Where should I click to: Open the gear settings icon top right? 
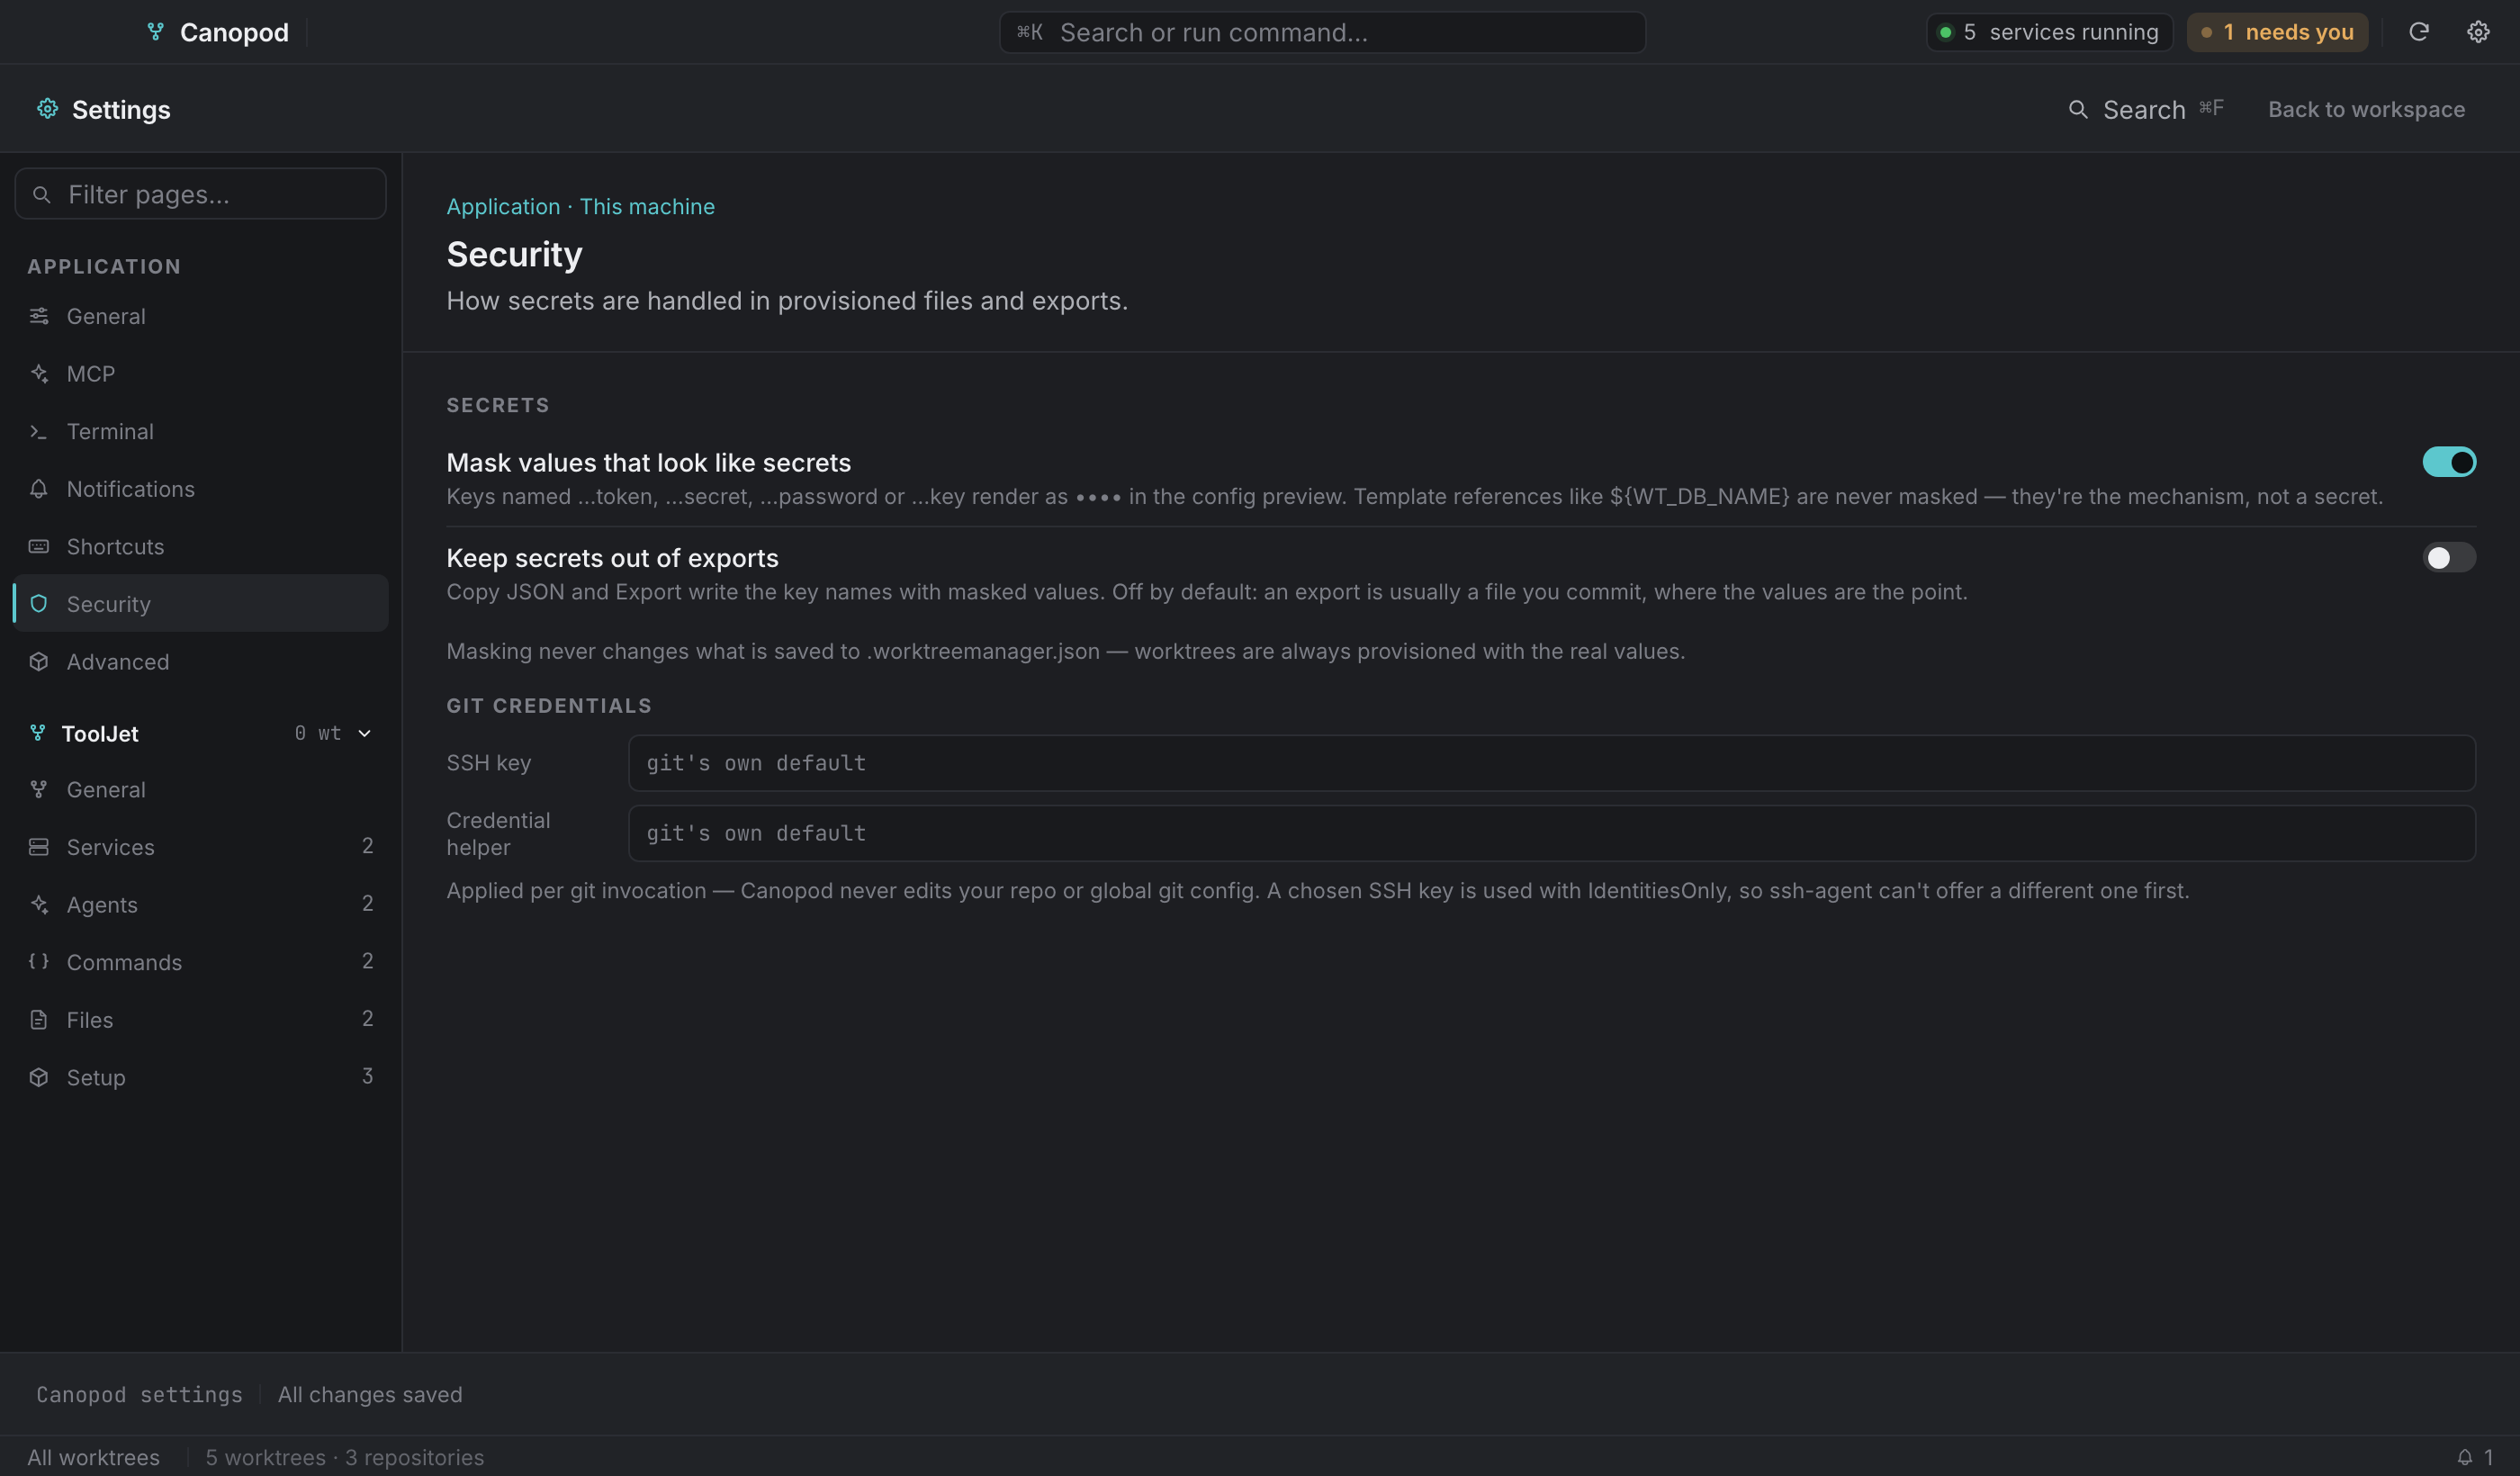[2477, 32]
